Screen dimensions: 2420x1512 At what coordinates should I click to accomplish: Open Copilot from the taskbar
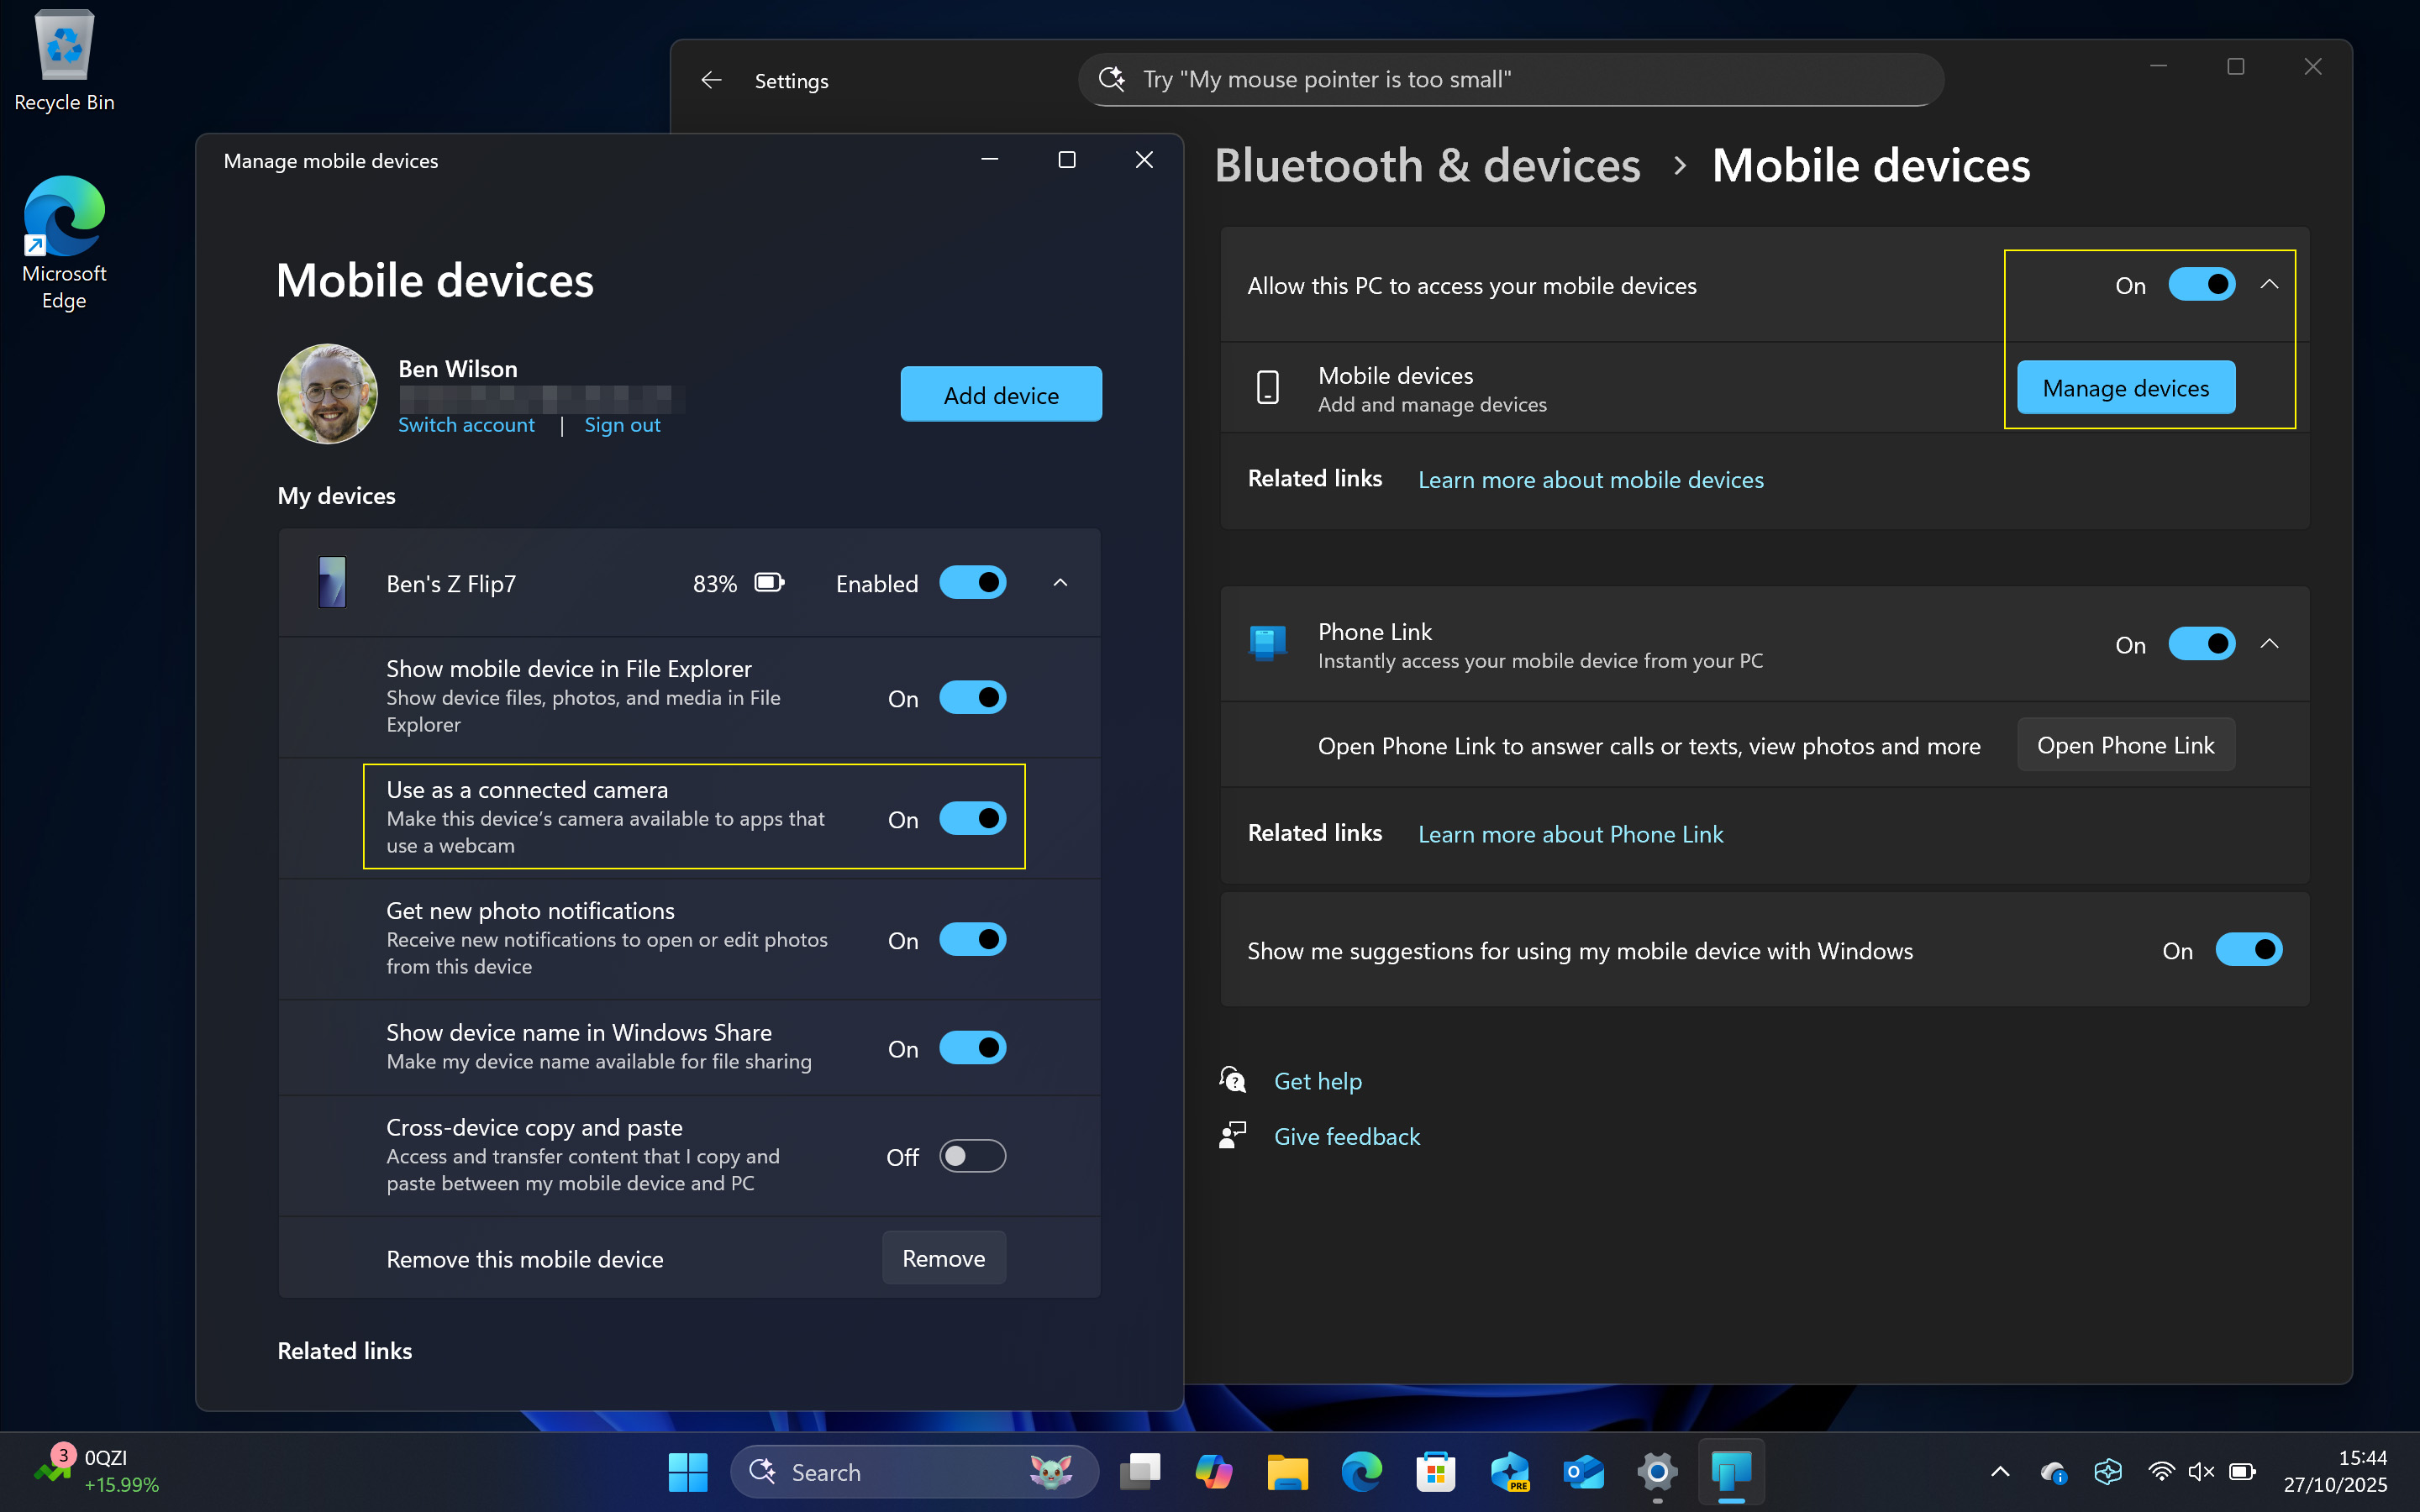(1214, 1471)
